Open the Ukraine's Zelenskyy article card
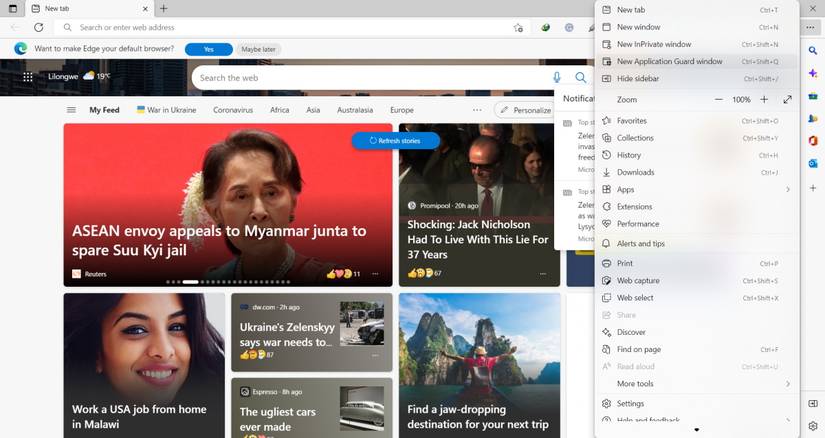Viewport: 825px width, 438px height. tap(312, 333)
